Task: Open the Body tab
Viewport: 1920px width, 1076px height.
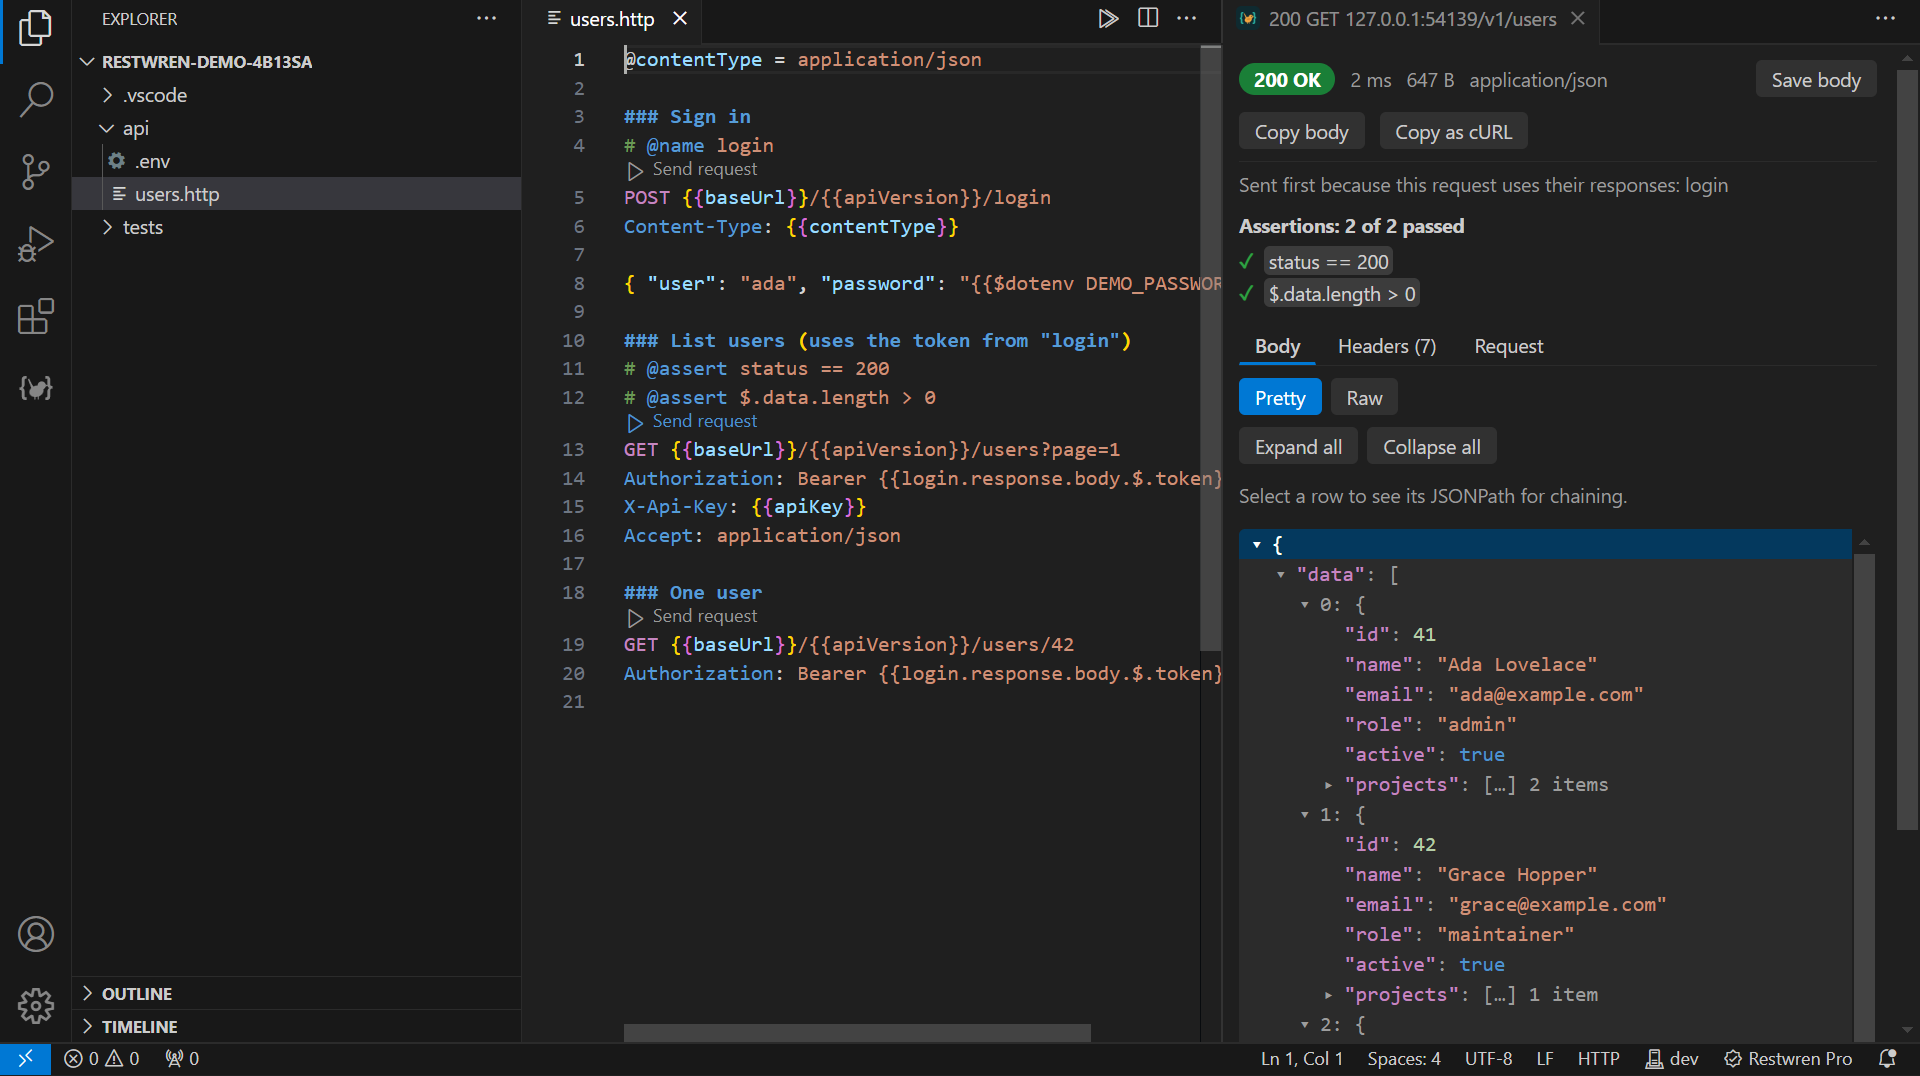Action: pyautogui.click(x=1277, y=346)
